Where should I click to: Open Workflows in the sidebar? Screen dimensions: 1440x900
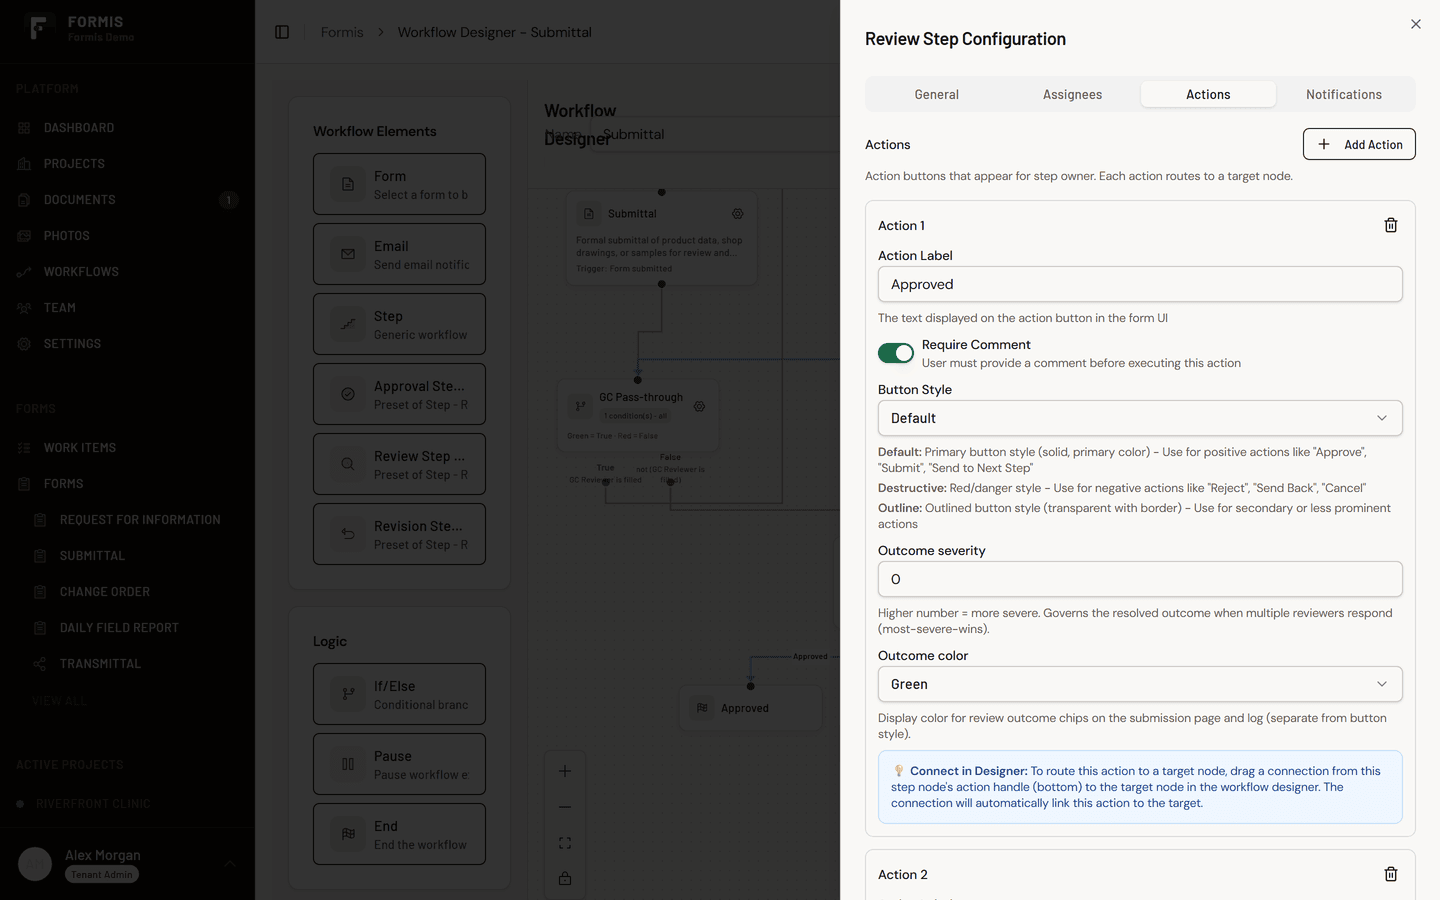(x=127, y=272)
